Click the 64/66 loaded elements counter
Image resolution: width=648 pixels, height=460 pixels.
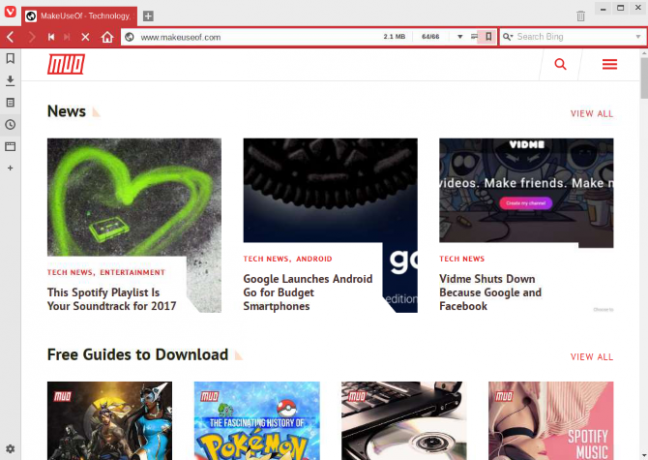click(430, 37)
